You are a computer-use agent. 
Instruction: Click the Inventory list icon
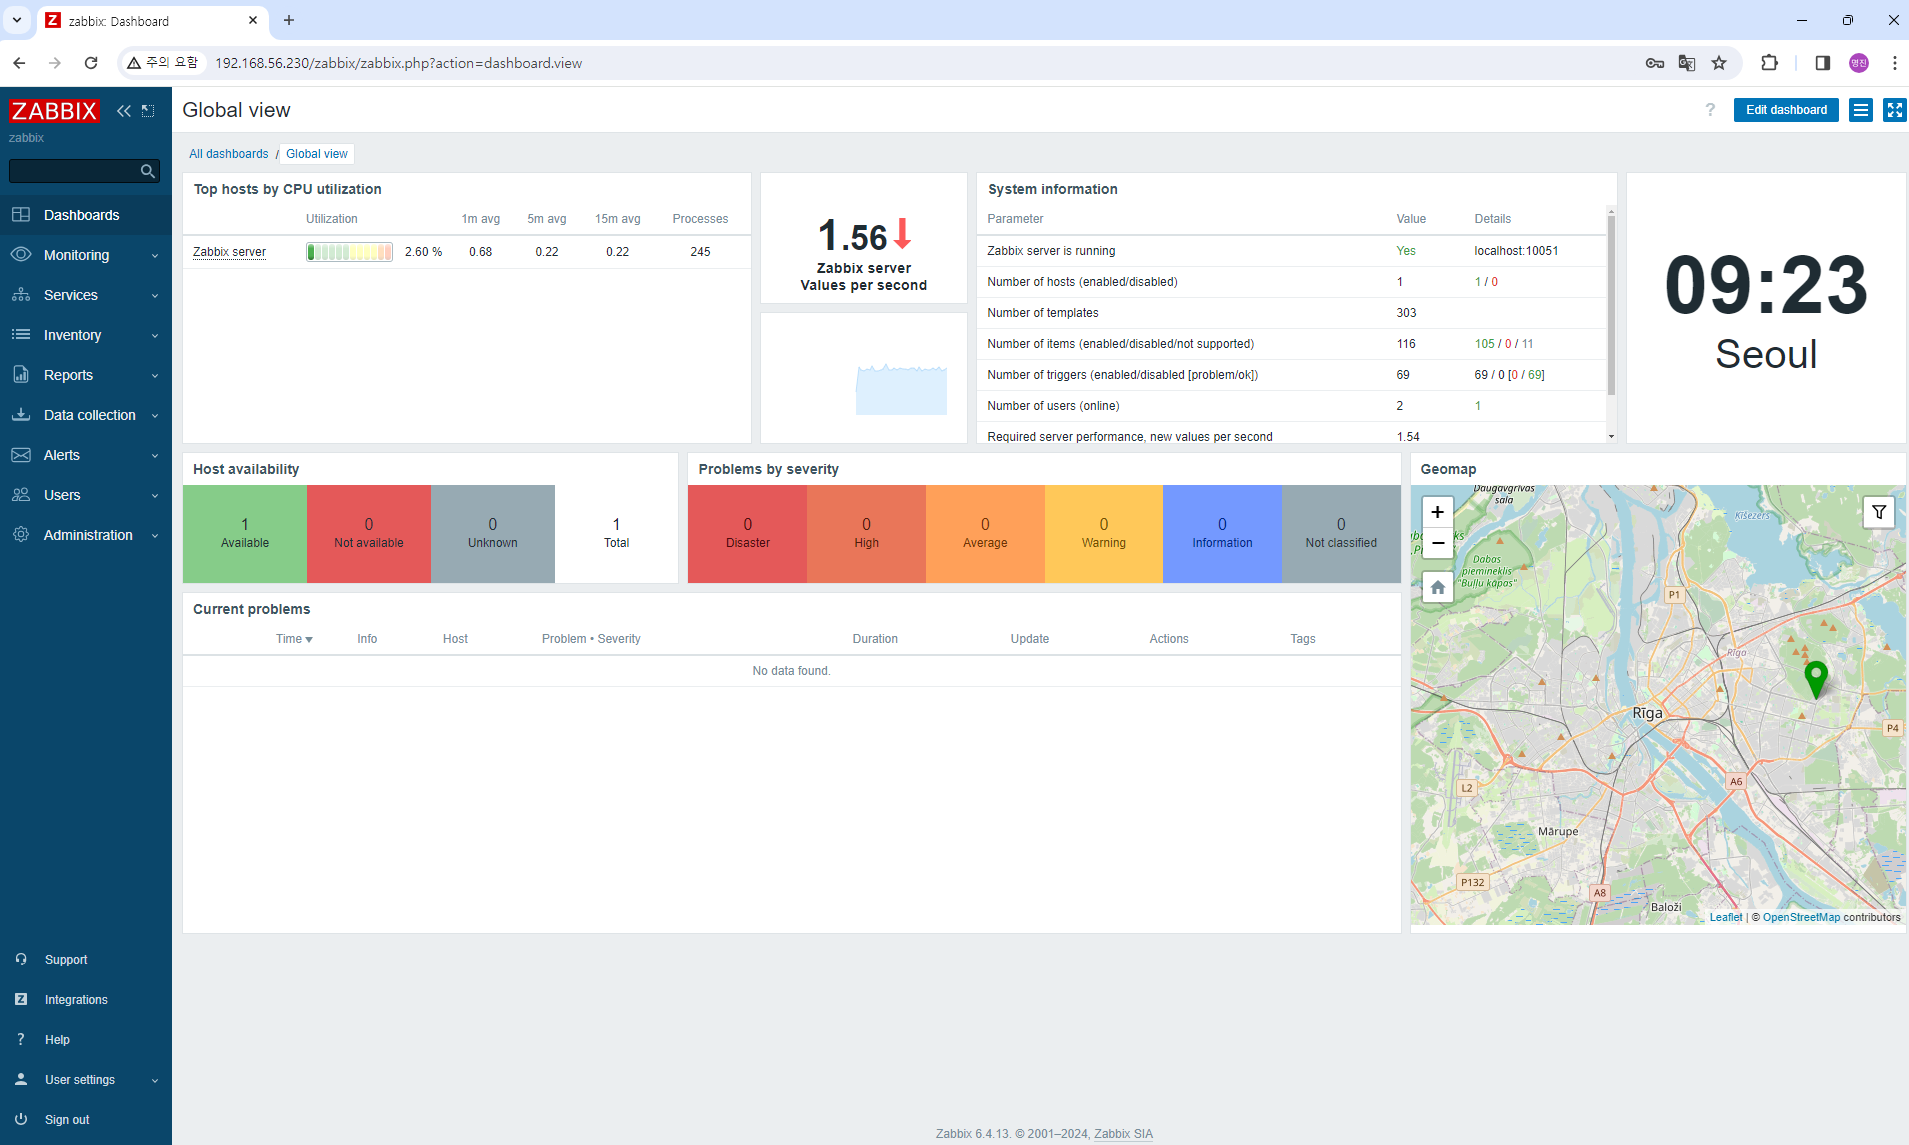tap(21, 335)
